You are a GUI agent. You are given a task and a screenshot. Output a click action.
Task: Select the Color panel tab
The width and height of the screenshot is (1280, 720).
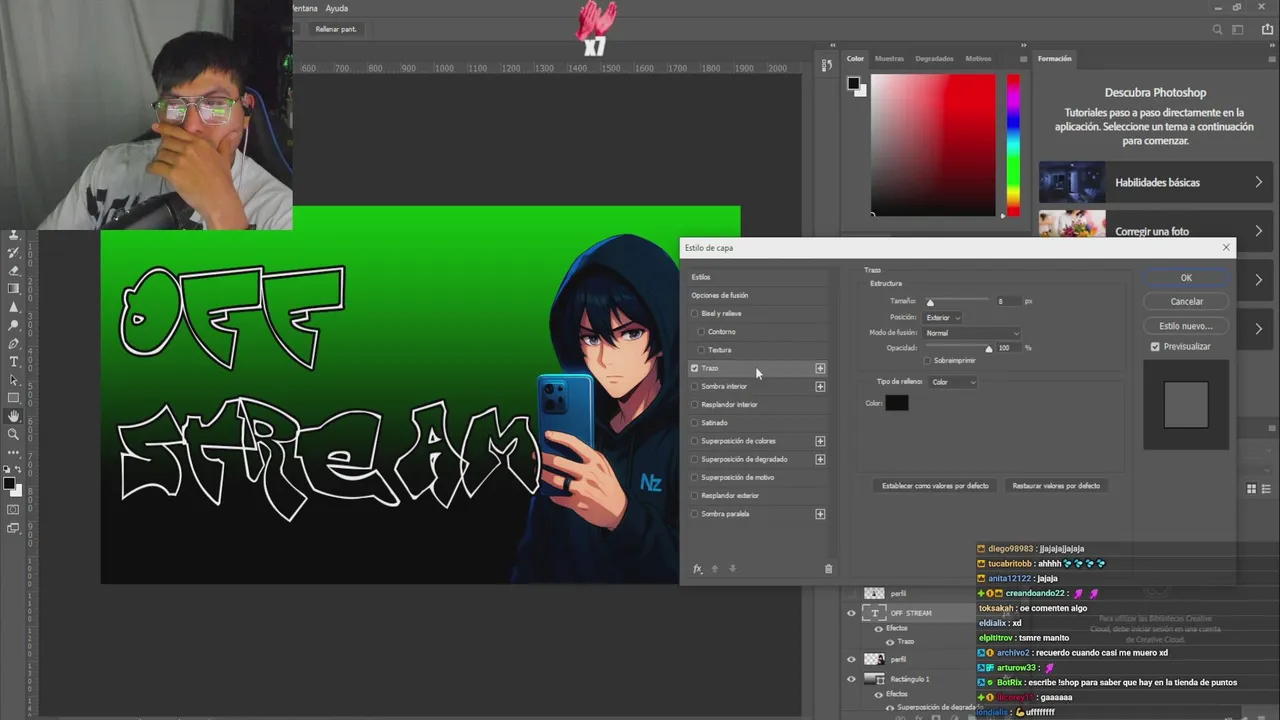pos(855,59)
